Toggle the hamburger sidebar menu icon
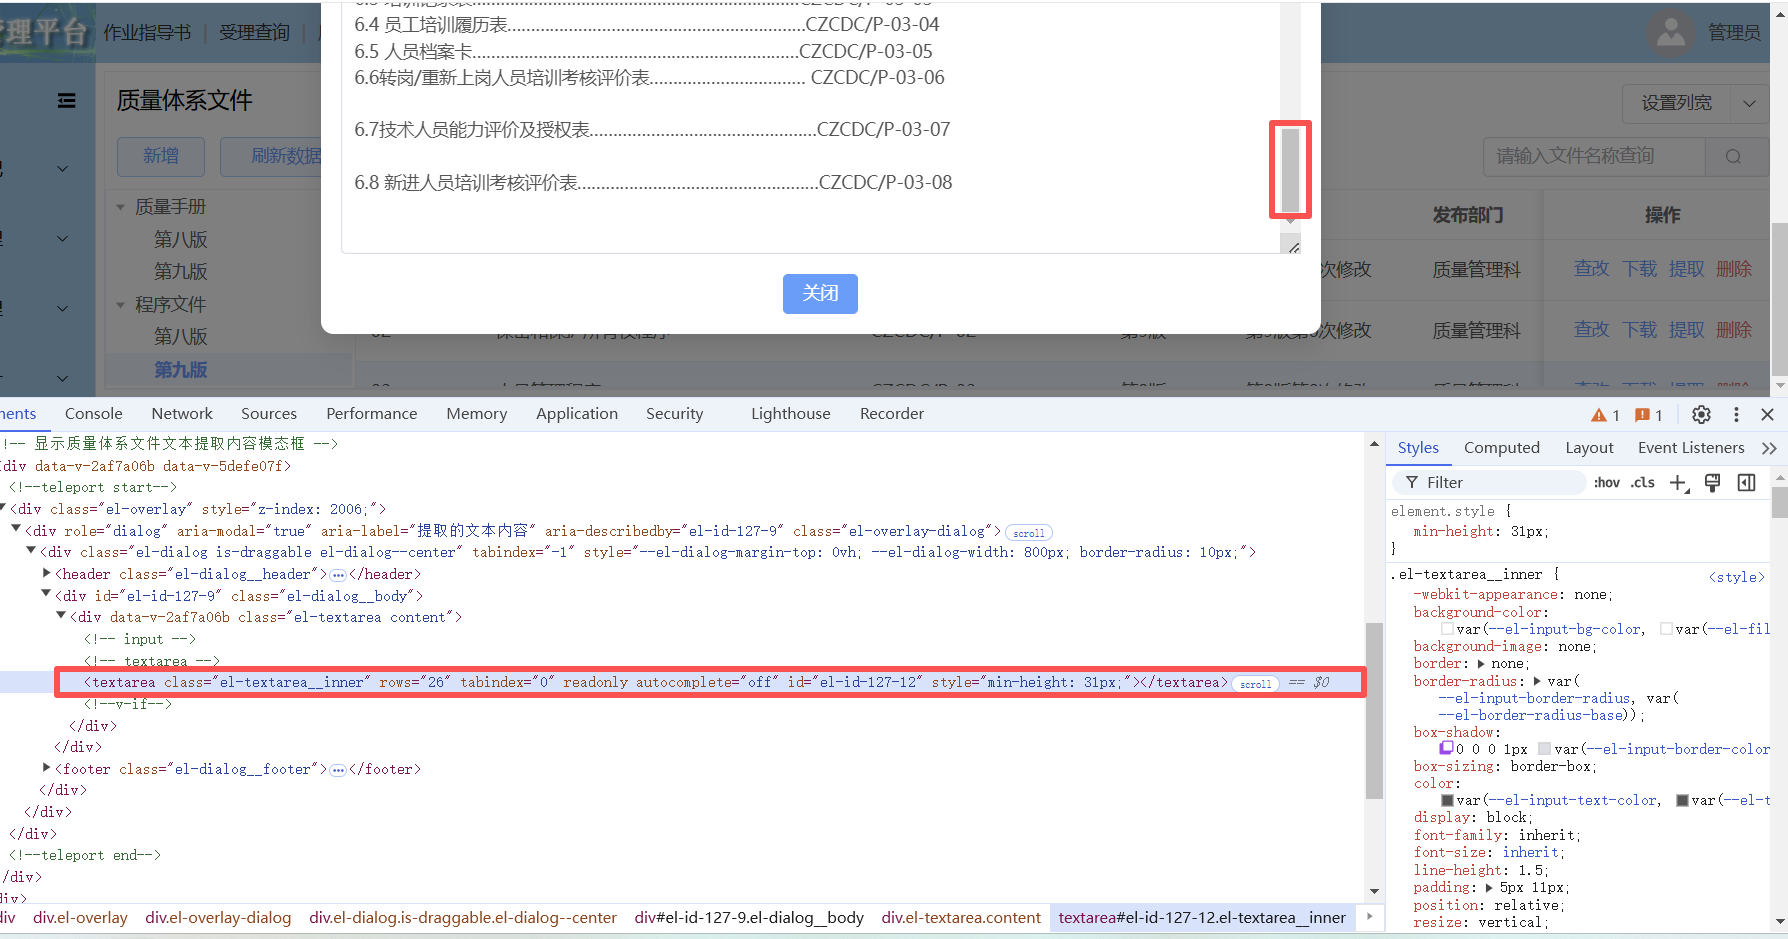This screenshot has width=1788, height=939. coord(66,100)
